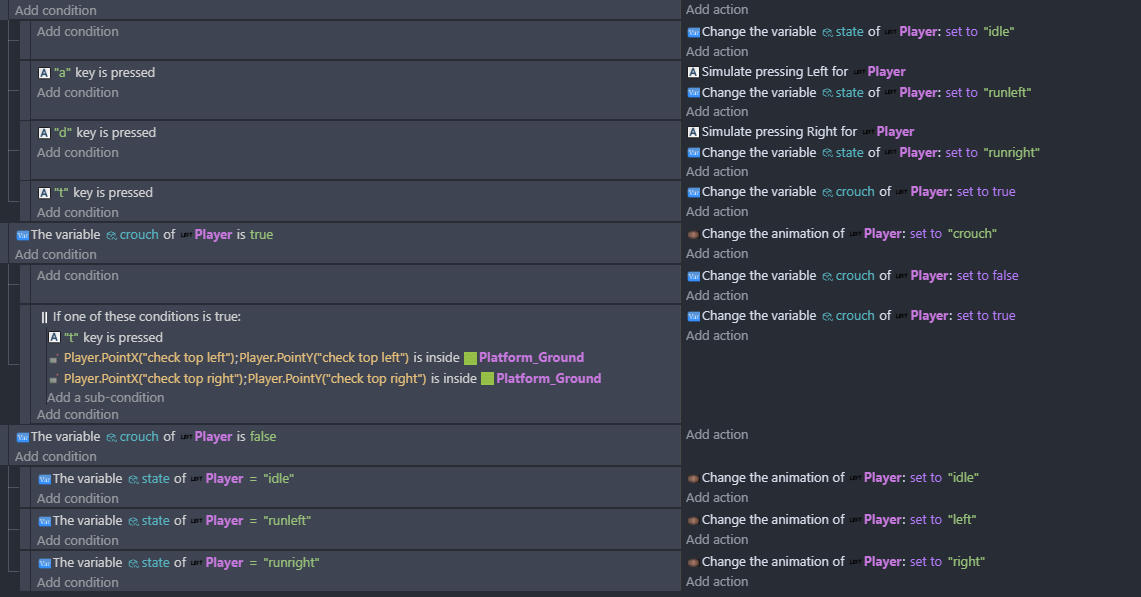This screenshot has width=1141, height=597.
Task: Click the green Platform_Ground icon in check top right condition
Action: (487, 379)
